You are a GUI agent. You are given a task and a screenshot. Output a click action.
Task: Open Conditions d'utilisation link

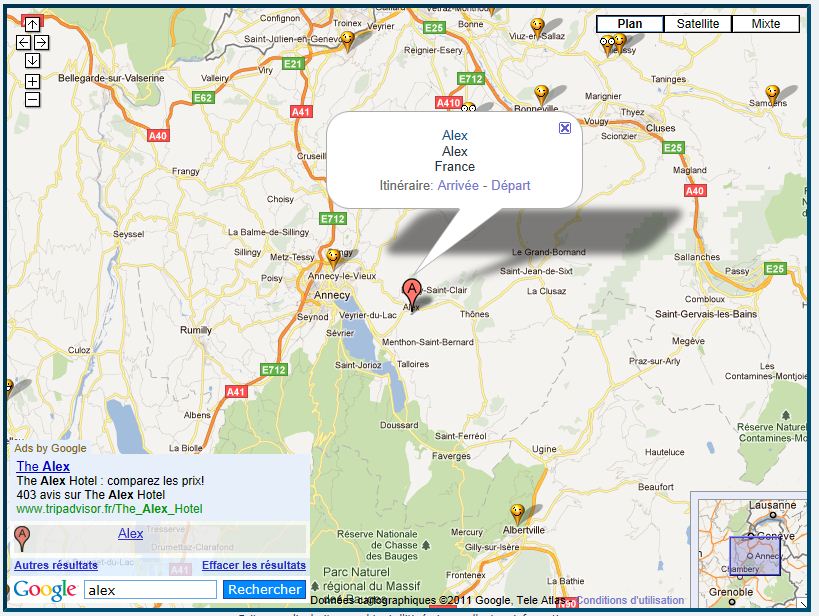tap(630, 600)
